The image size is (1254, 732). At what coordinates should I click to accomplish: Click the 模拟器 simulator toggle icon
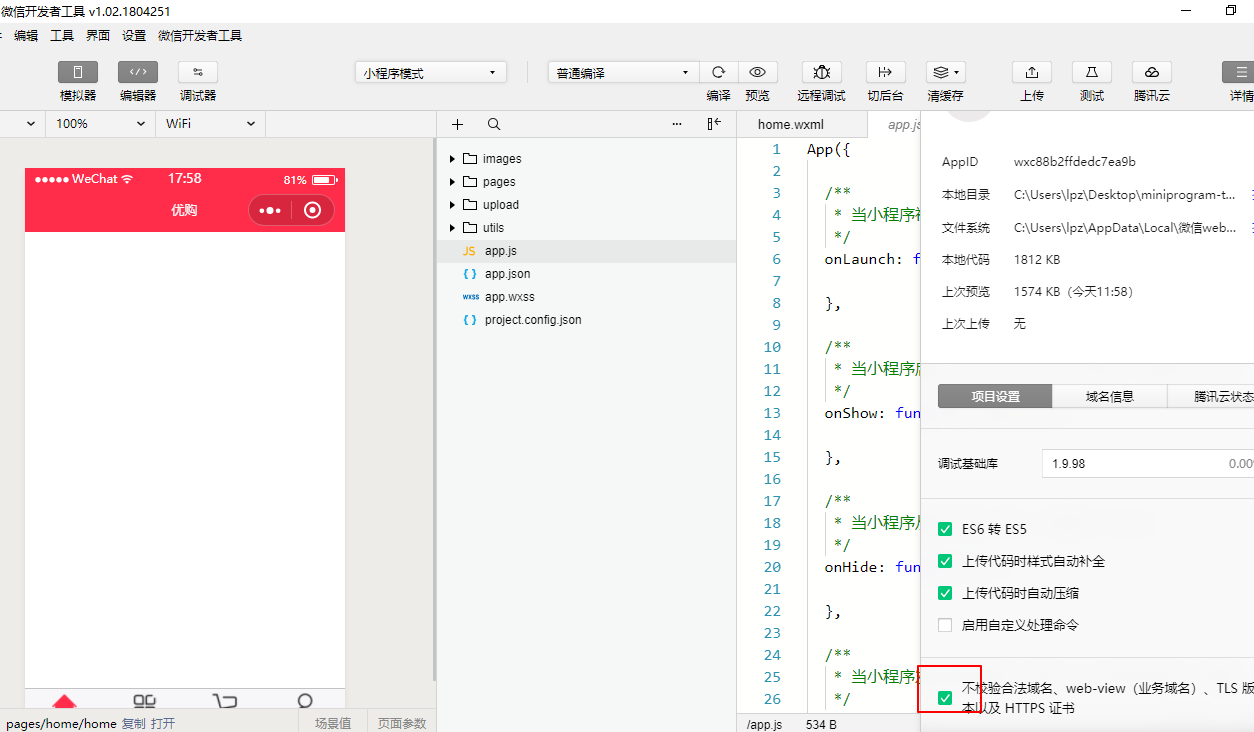coord(78,73)
